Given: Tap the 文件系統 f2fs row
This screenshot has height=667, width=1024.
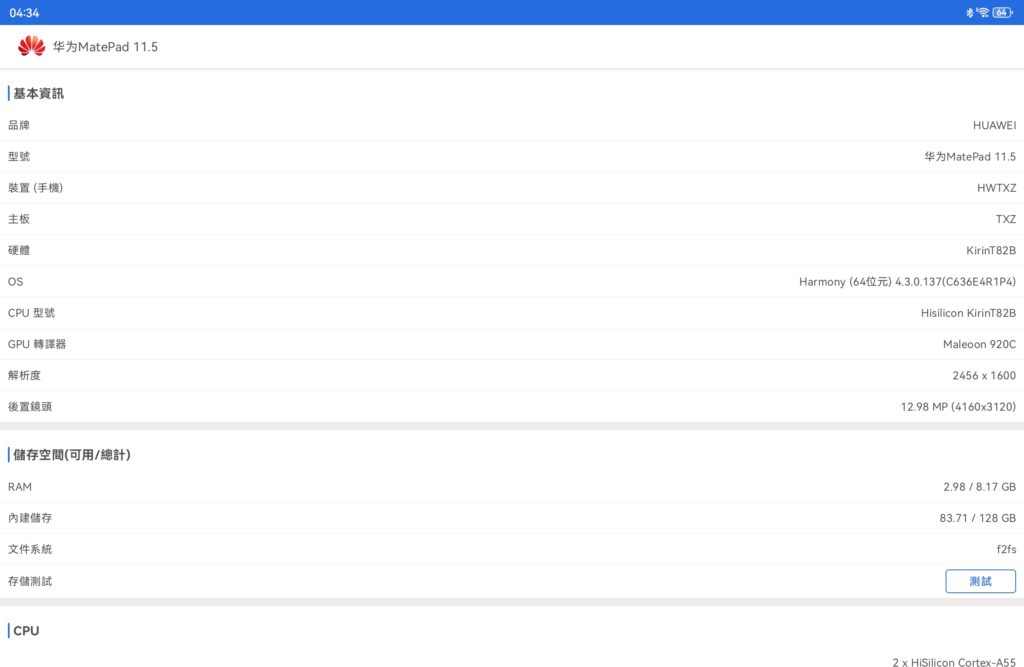Looking at the screenshot, I should tap(512, 549).
